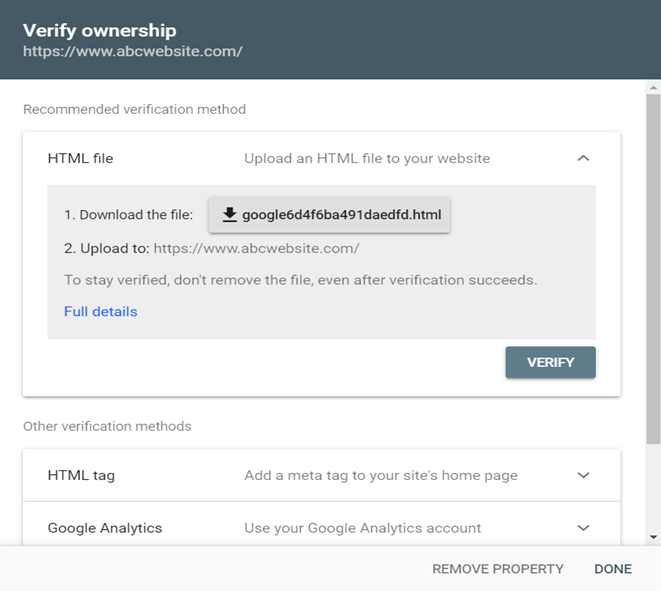Click the site URL in the dialog header

point(133,50)
